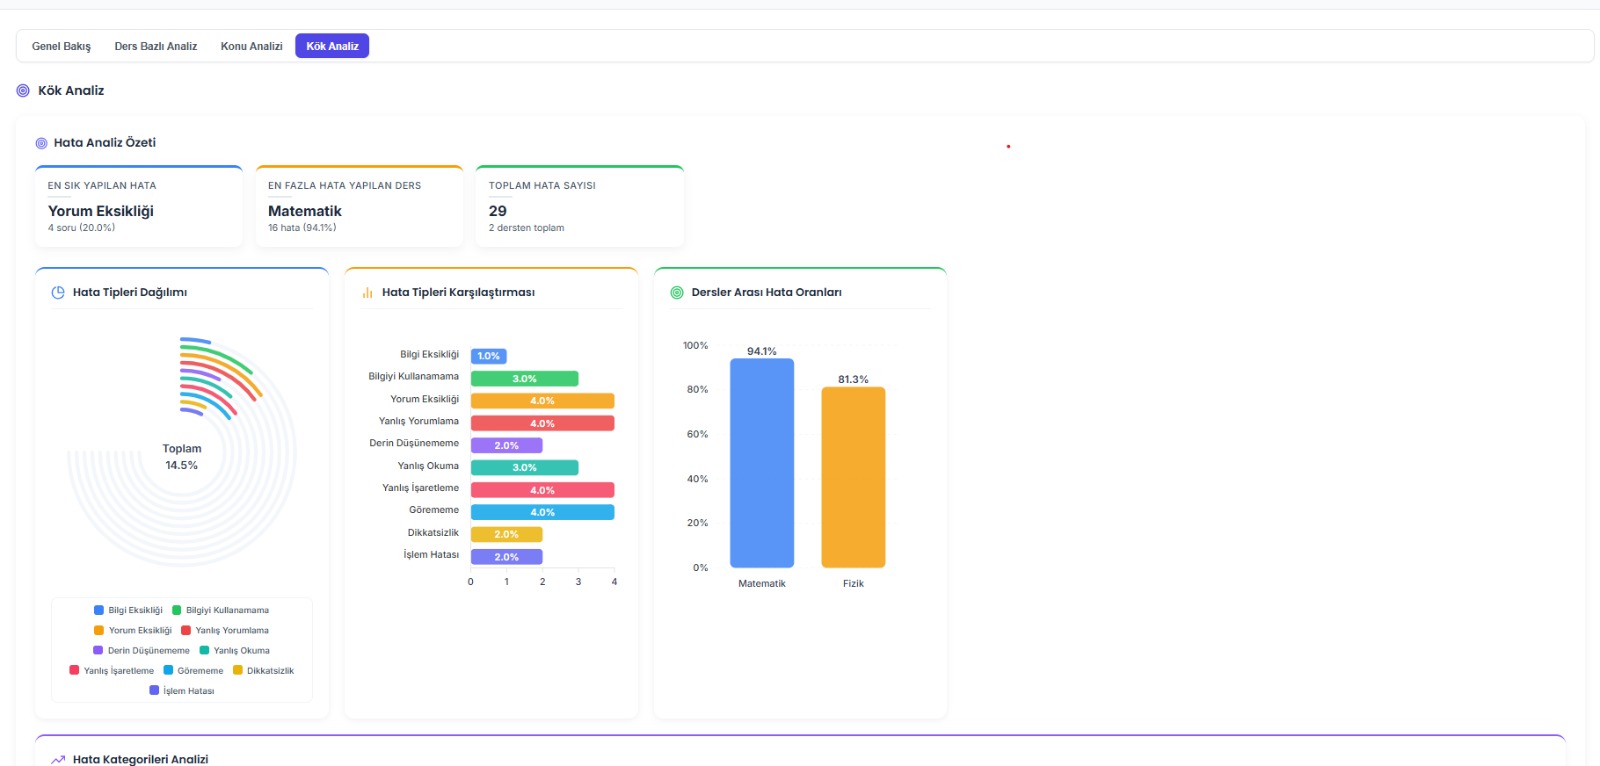Image resolution: width=1600 pixels, height=766 pixels.
Task: Click the trend icon next to Hata Kategorileri Analizi
Action: (58, 760)
